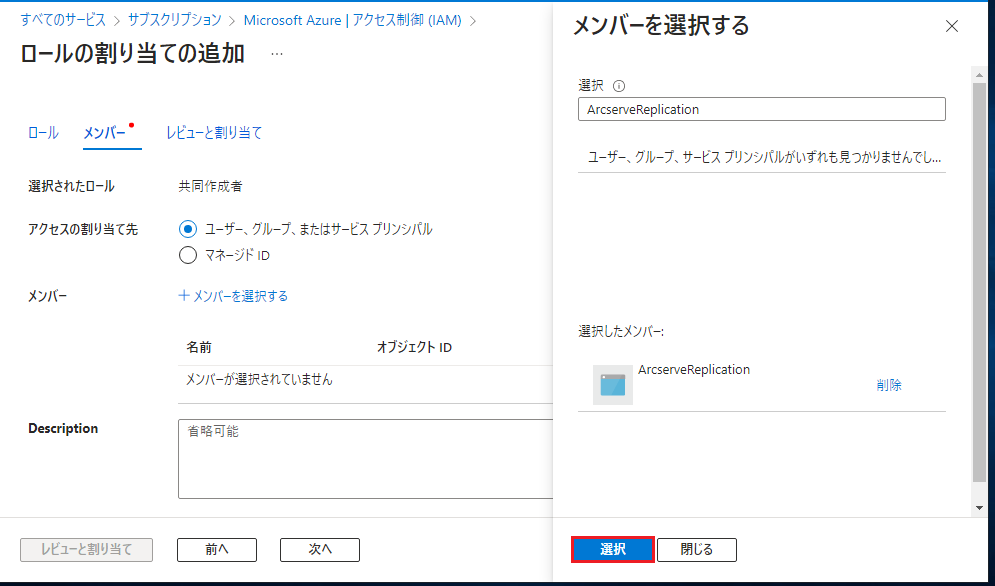Go back with the 前へ button

tap(217, 549)
